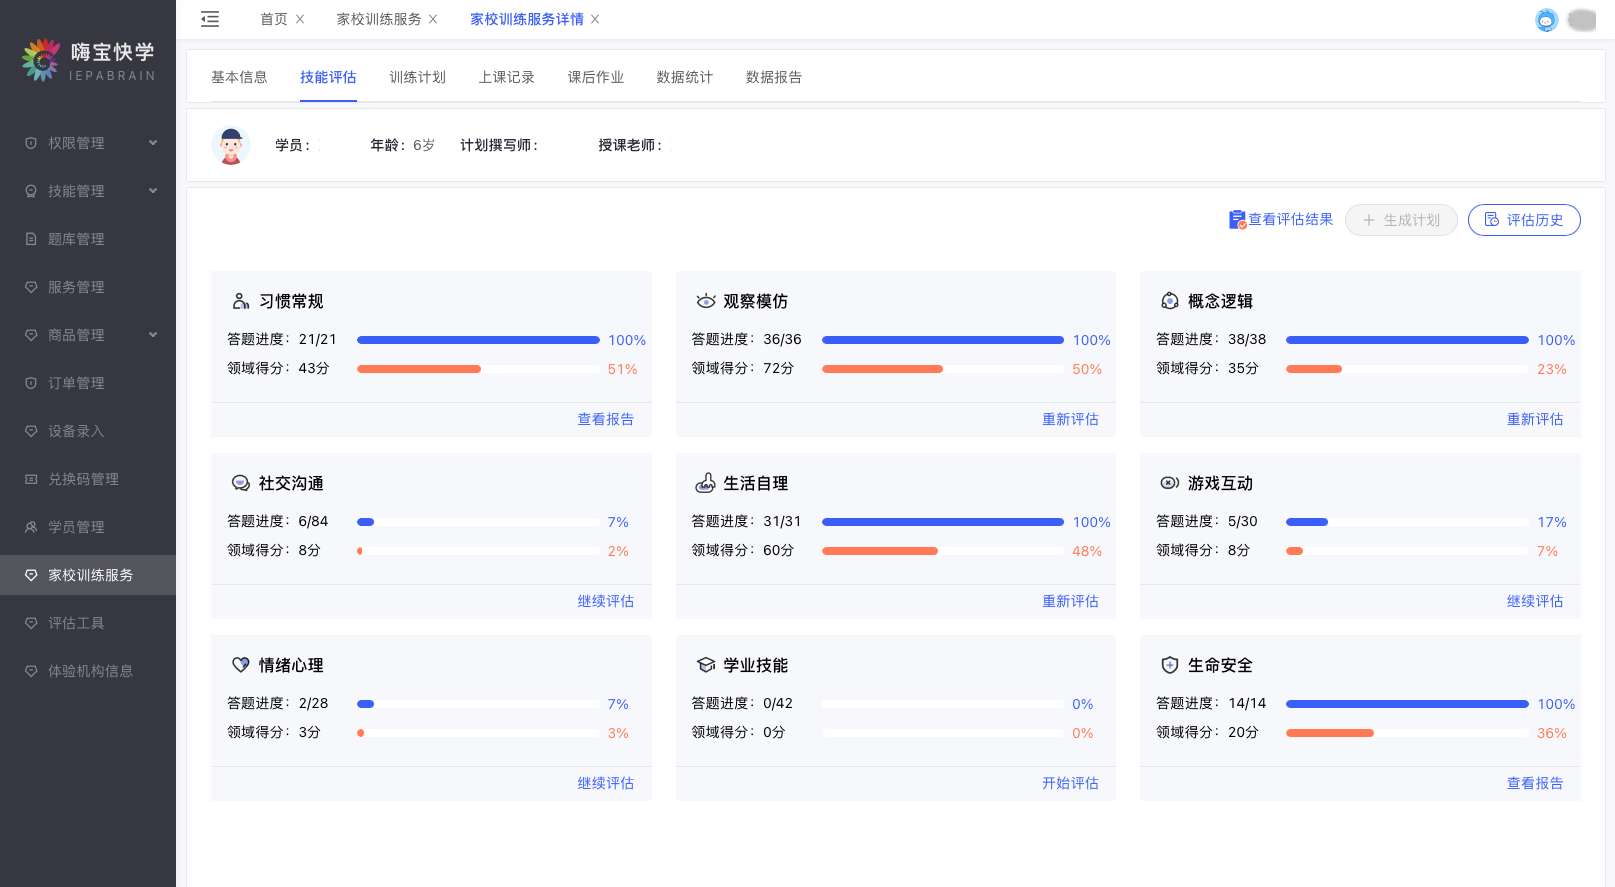This screenshot has width=1615, height=887.
Task: Click the 兑换码管理 sidebar icon
Action: [31, 479]
